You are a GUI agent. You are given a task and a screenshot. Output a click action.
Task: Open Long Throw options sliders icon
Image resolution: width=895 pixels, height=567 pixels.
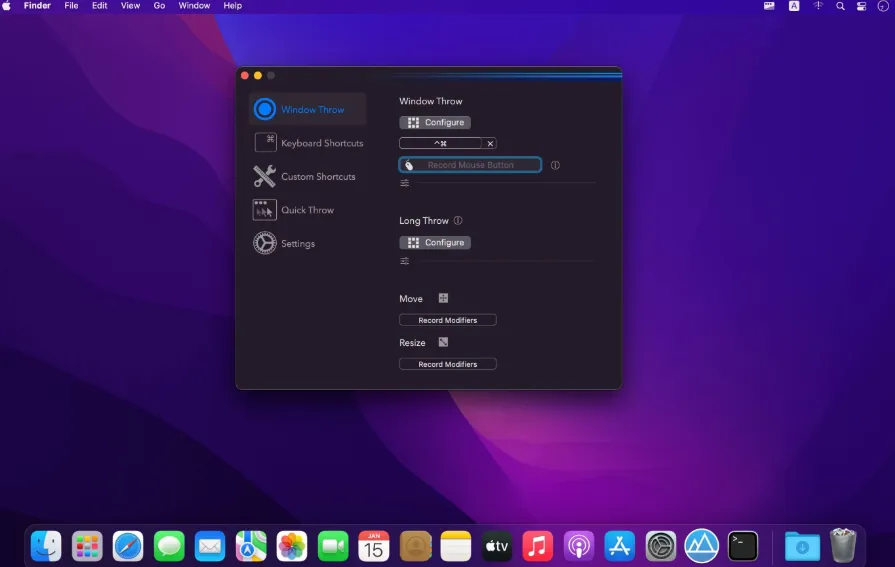tap(405, 261)
